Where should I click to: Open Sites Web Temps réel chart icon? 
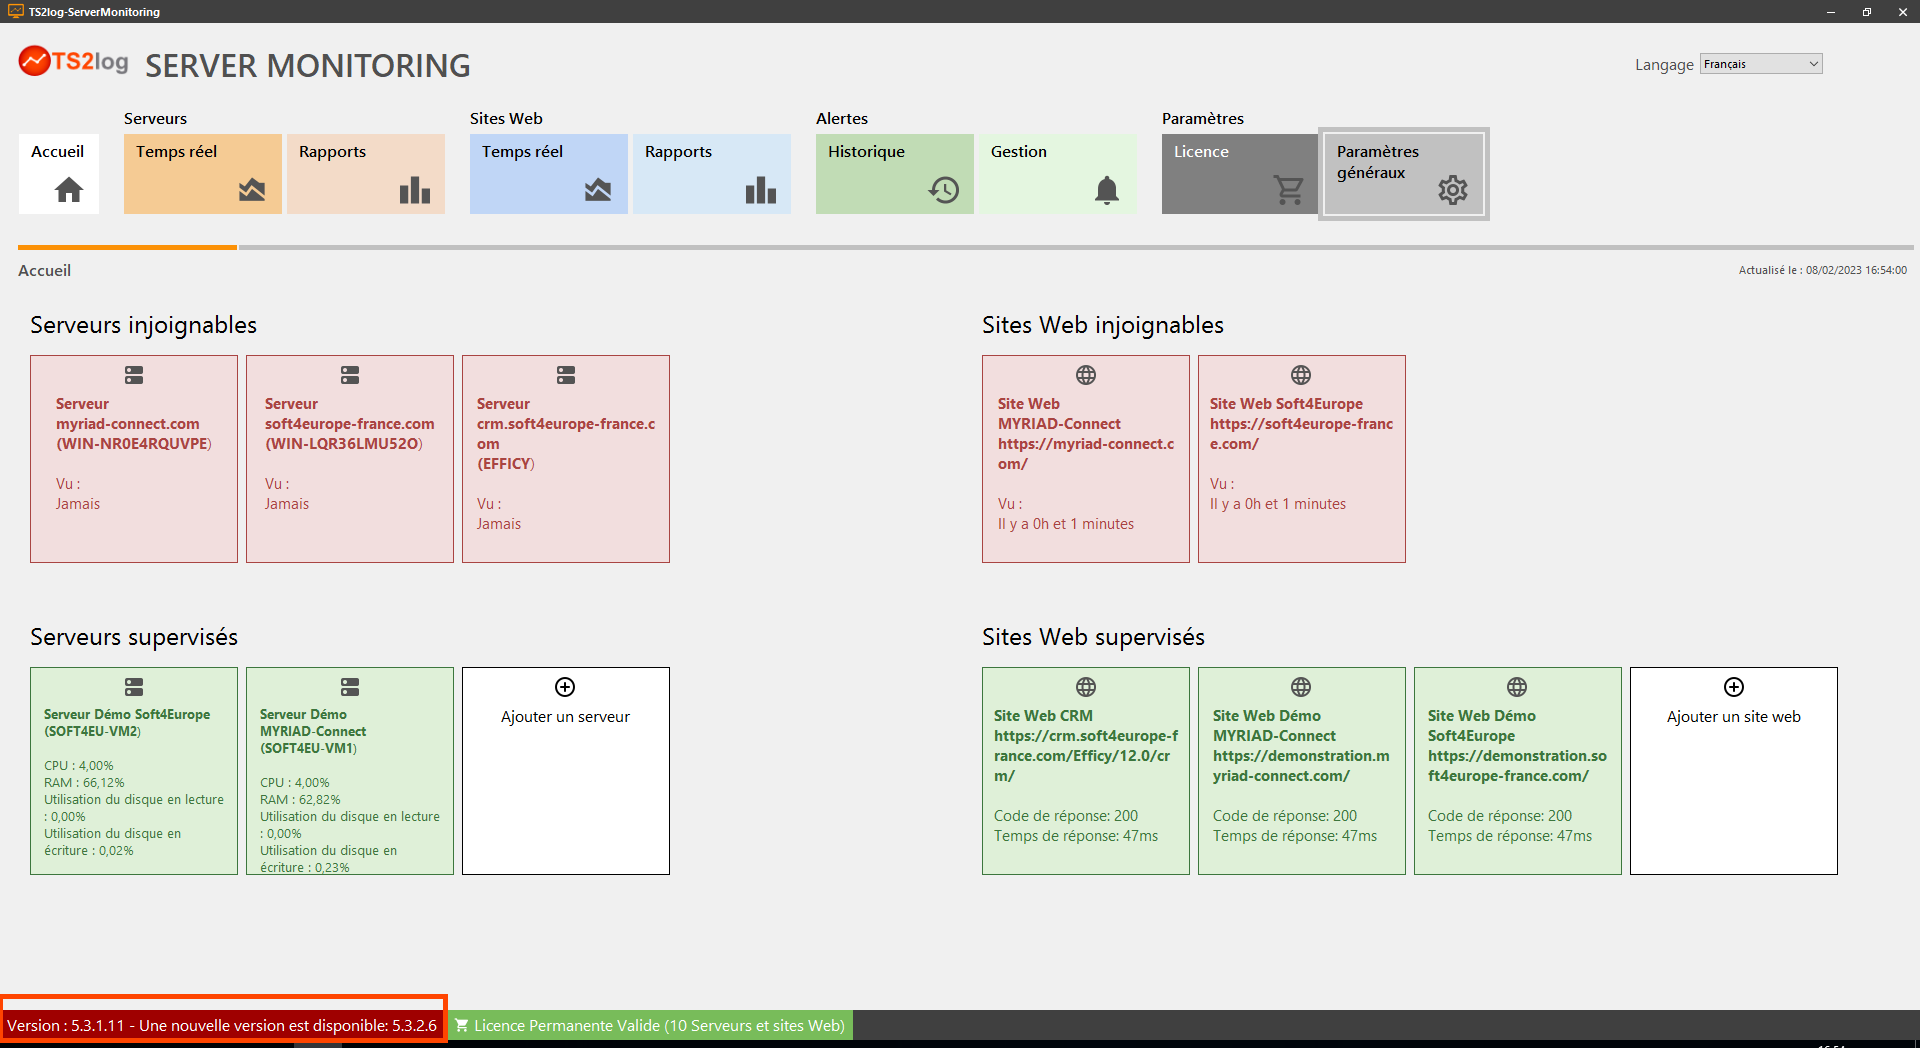point(598,190)
